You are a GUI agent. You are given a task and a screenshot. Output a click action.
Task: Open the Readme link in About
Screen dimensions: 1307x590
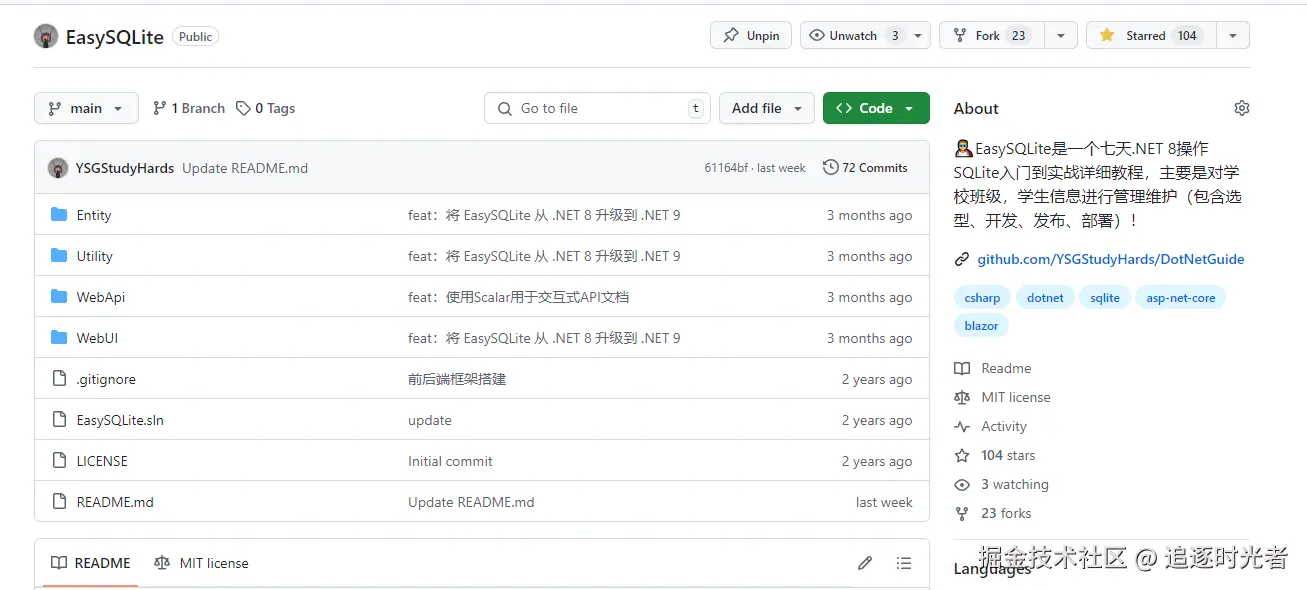pos(993,368)
